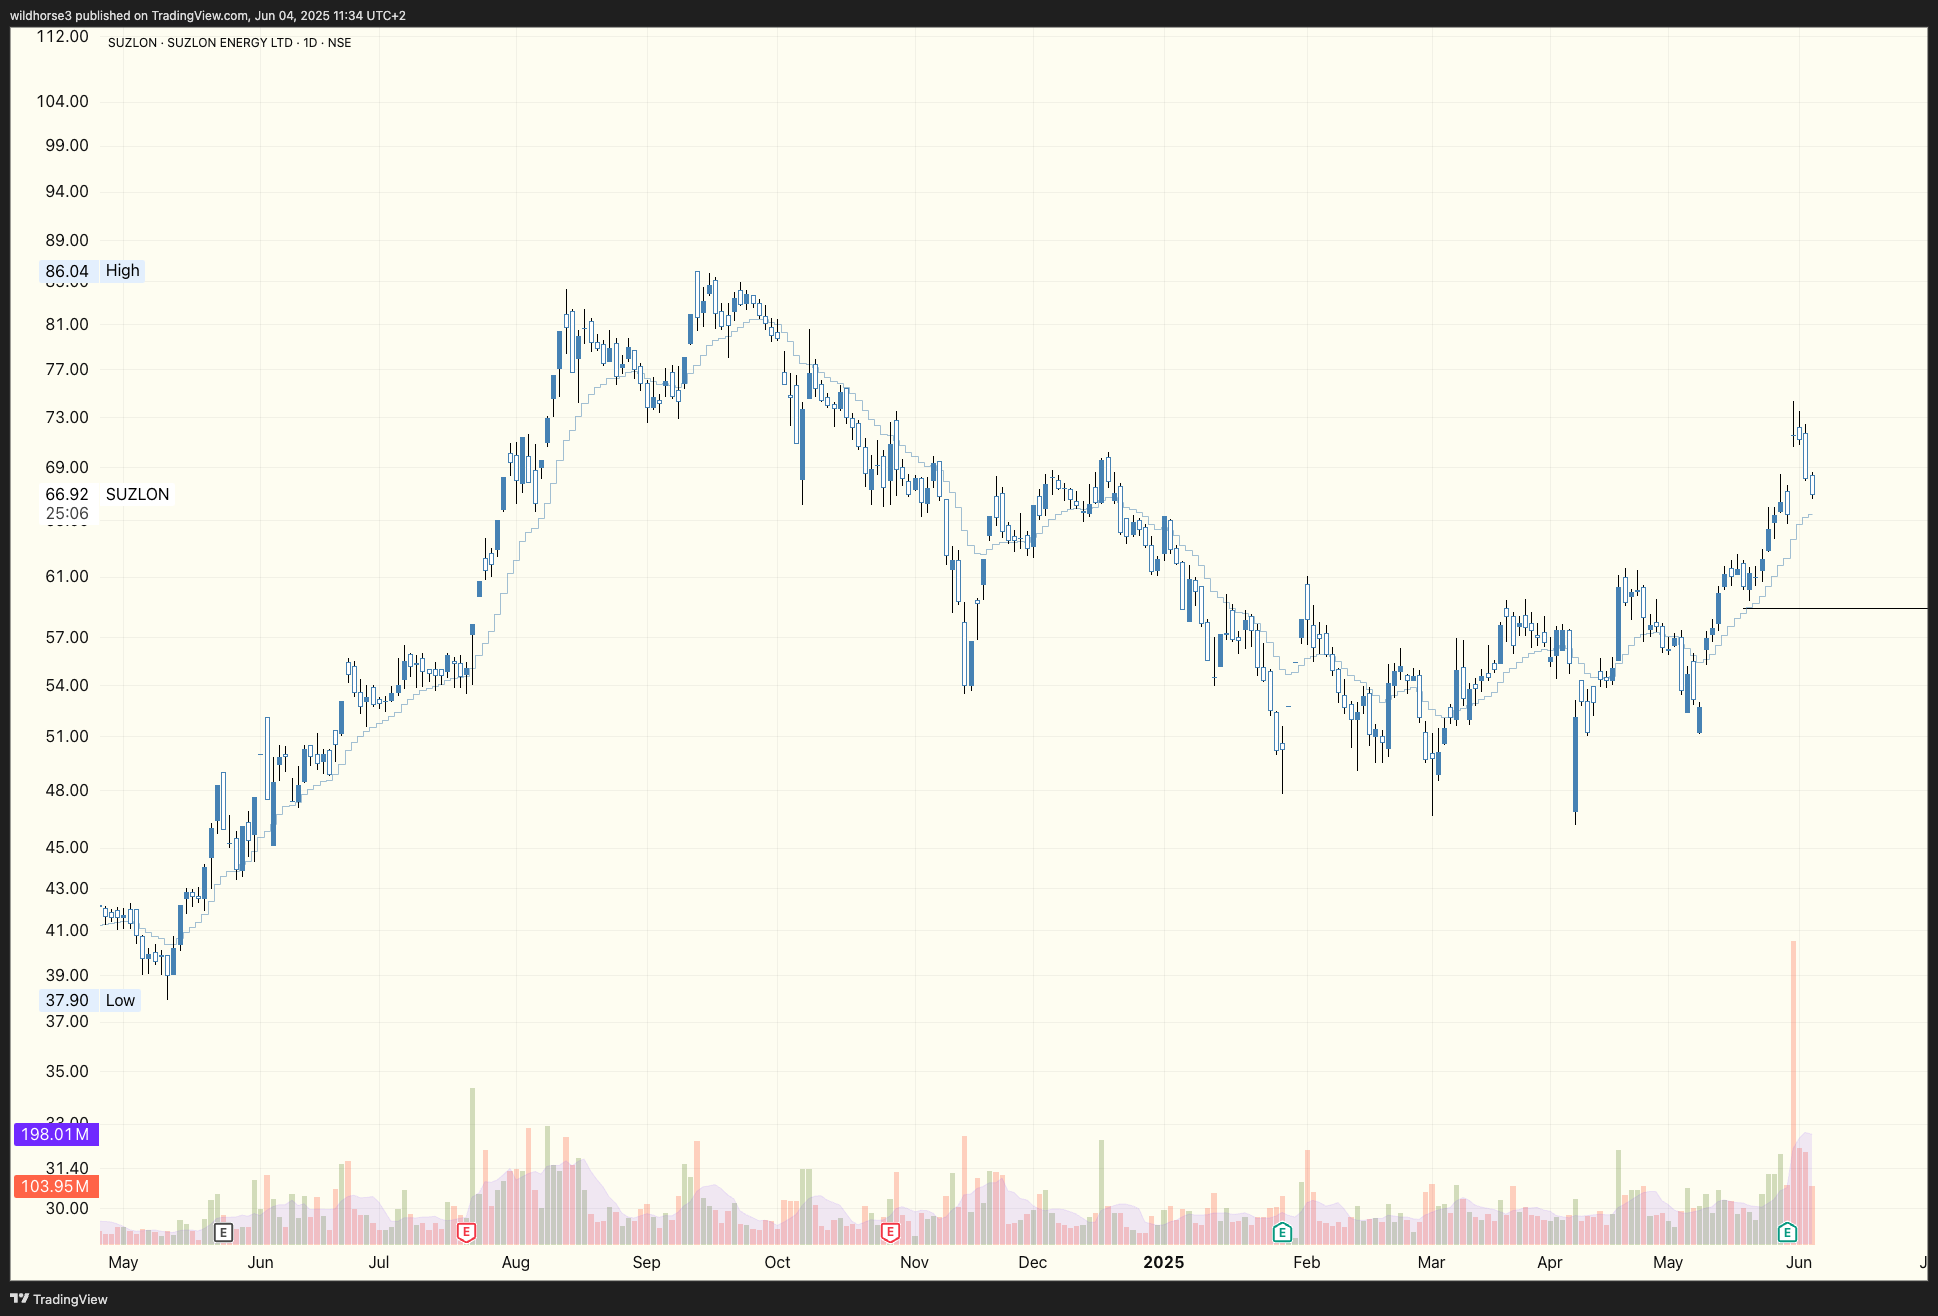Click the Feb label on time axis
Viewport: 1938px width, 1316px height.
(1307, 1262)
